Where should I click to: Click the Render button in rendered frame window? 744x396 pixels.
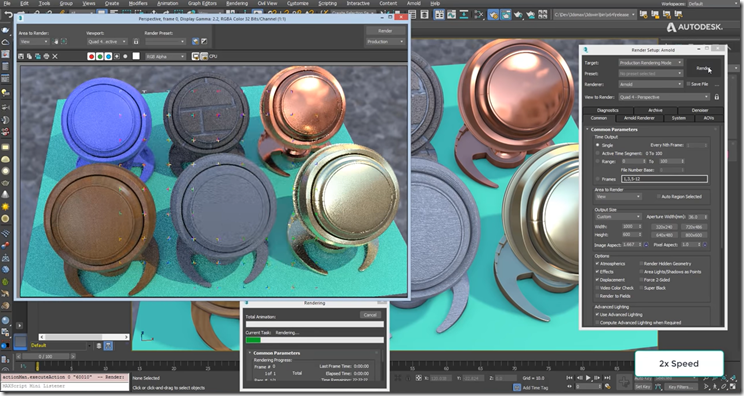385,31
